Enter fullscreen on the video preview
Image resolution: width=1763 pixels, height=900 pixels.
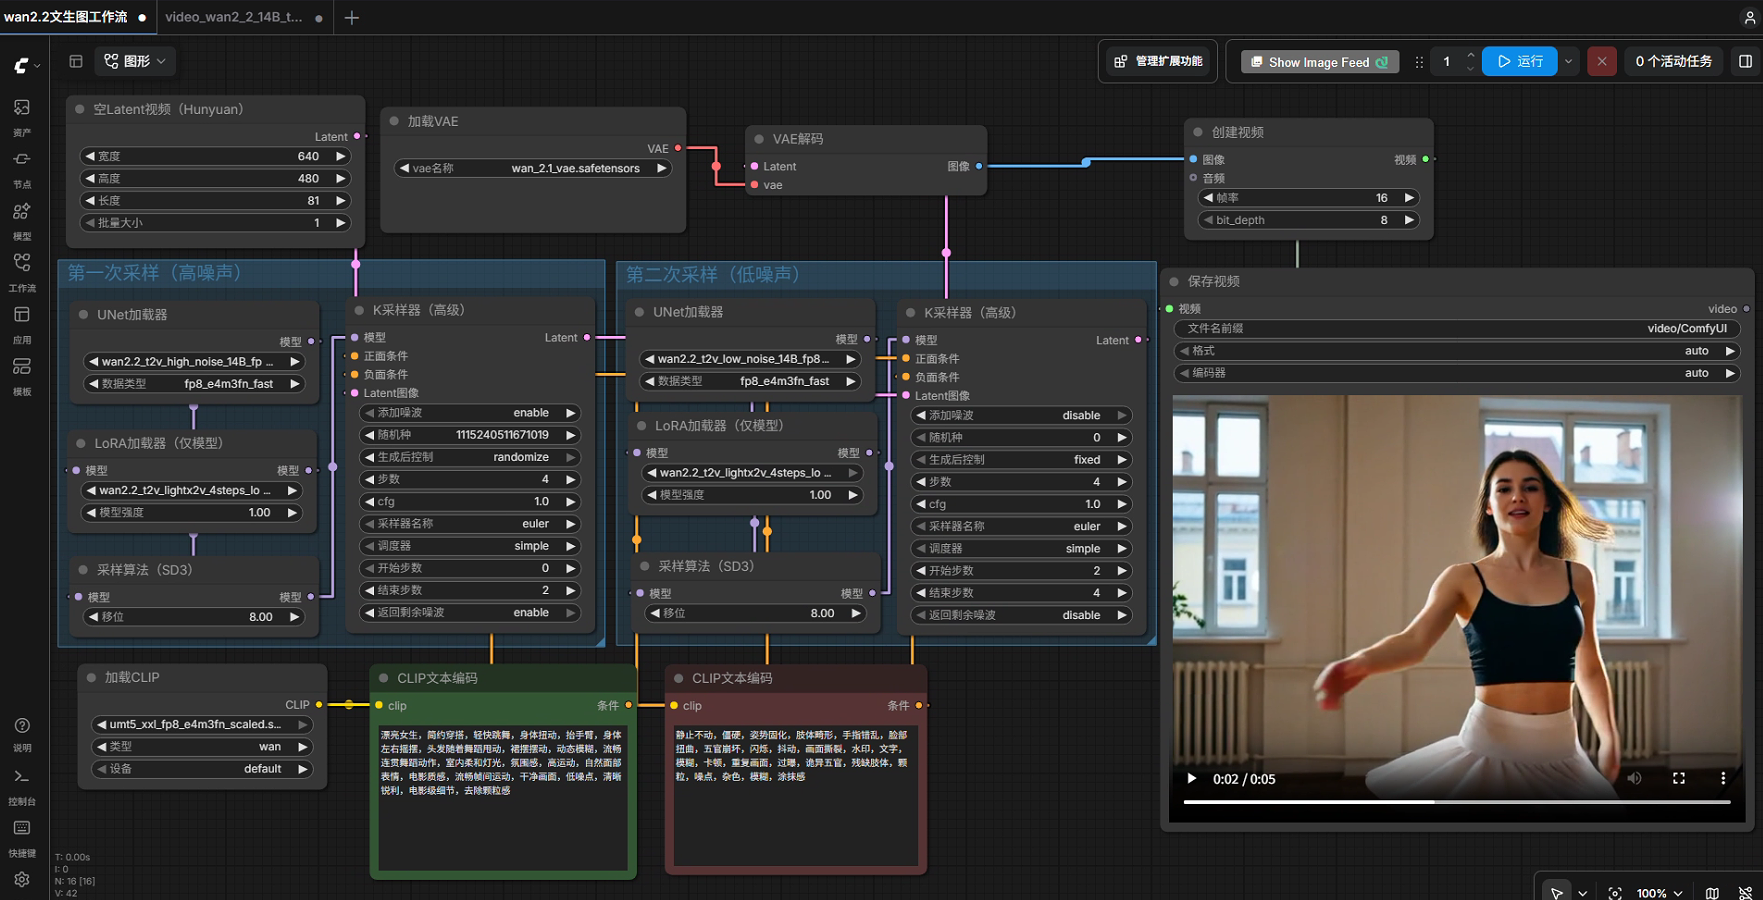(1679, 778)
